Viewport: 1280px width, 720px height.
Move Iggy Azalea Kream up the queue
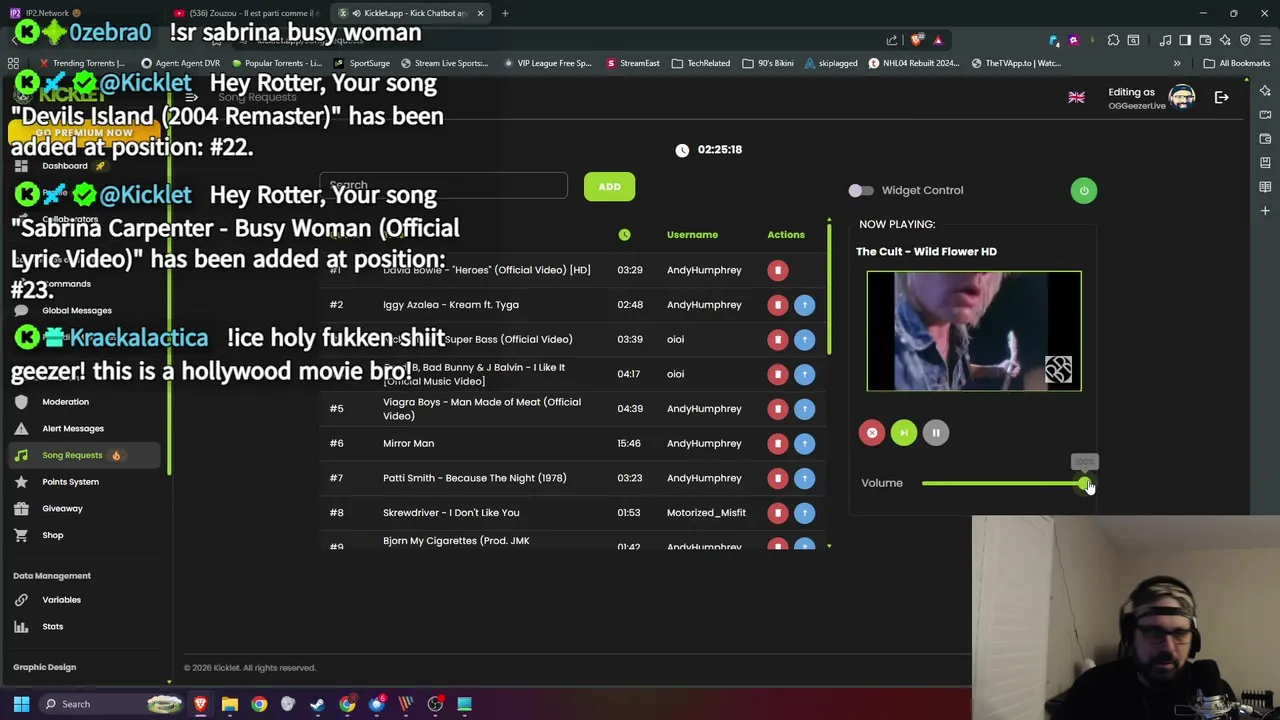click(x=804, y=305)
